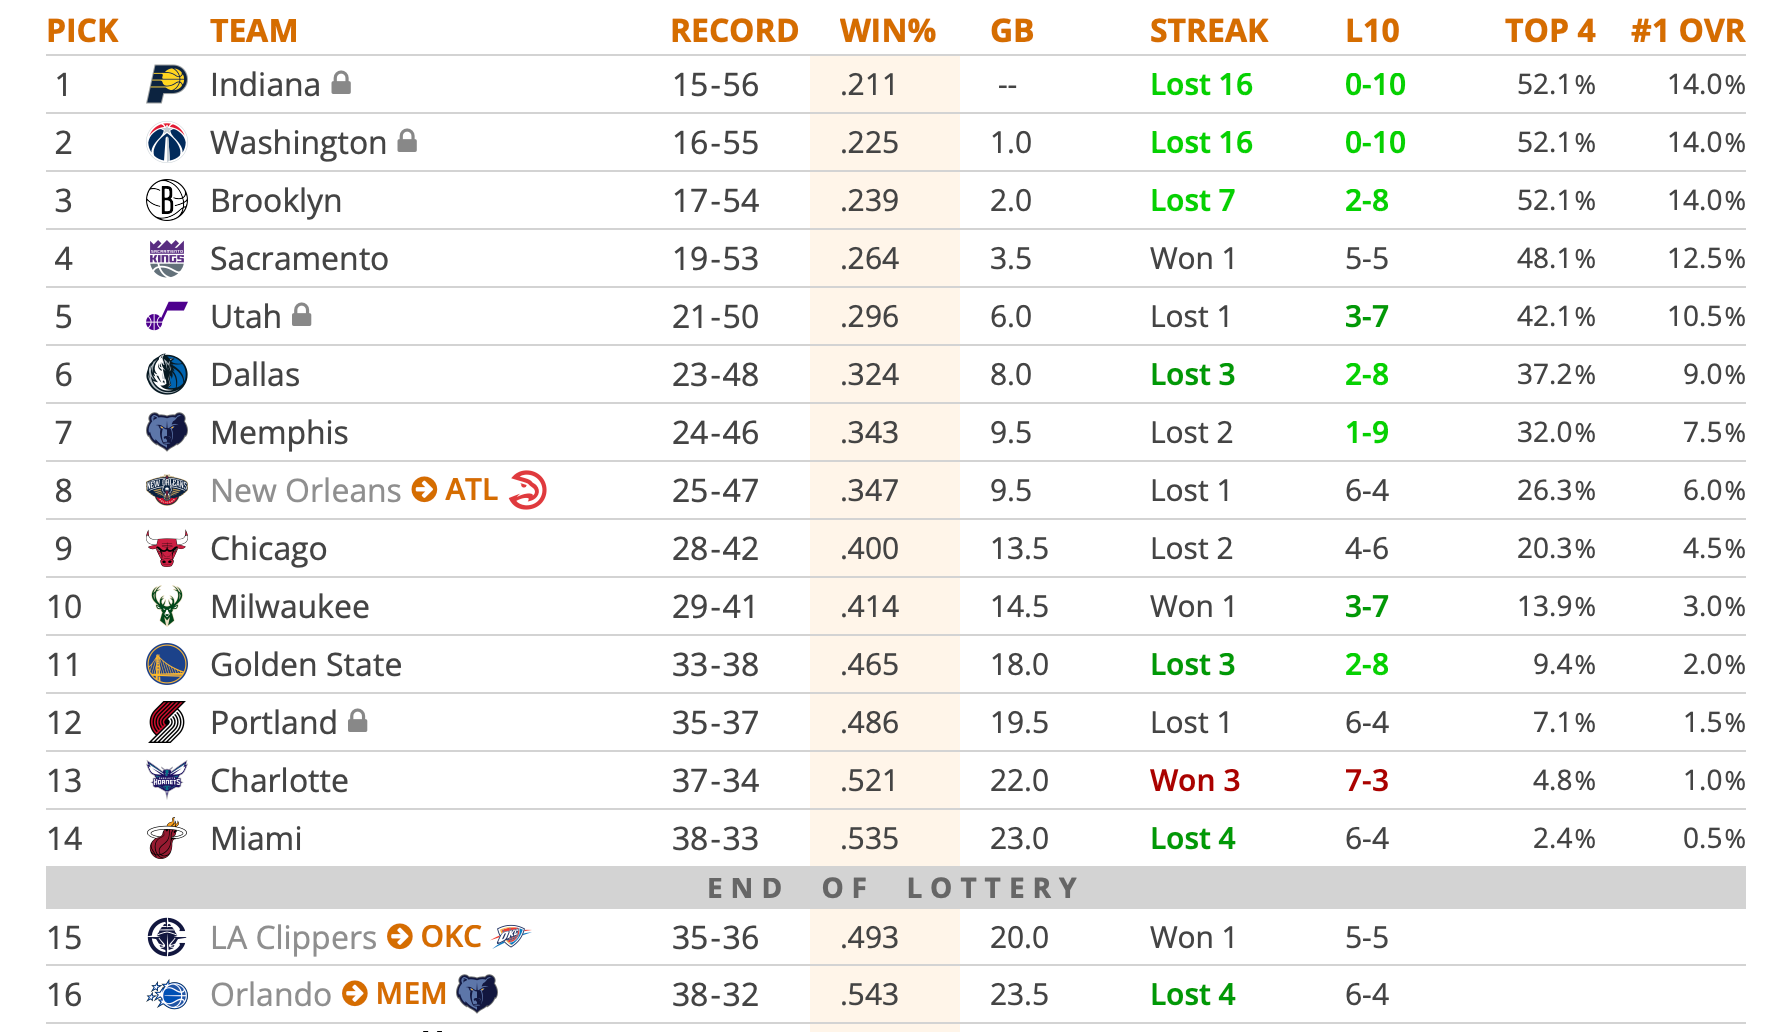Click the lock icon next to Portland
1774x1032 pixels.
358,721
